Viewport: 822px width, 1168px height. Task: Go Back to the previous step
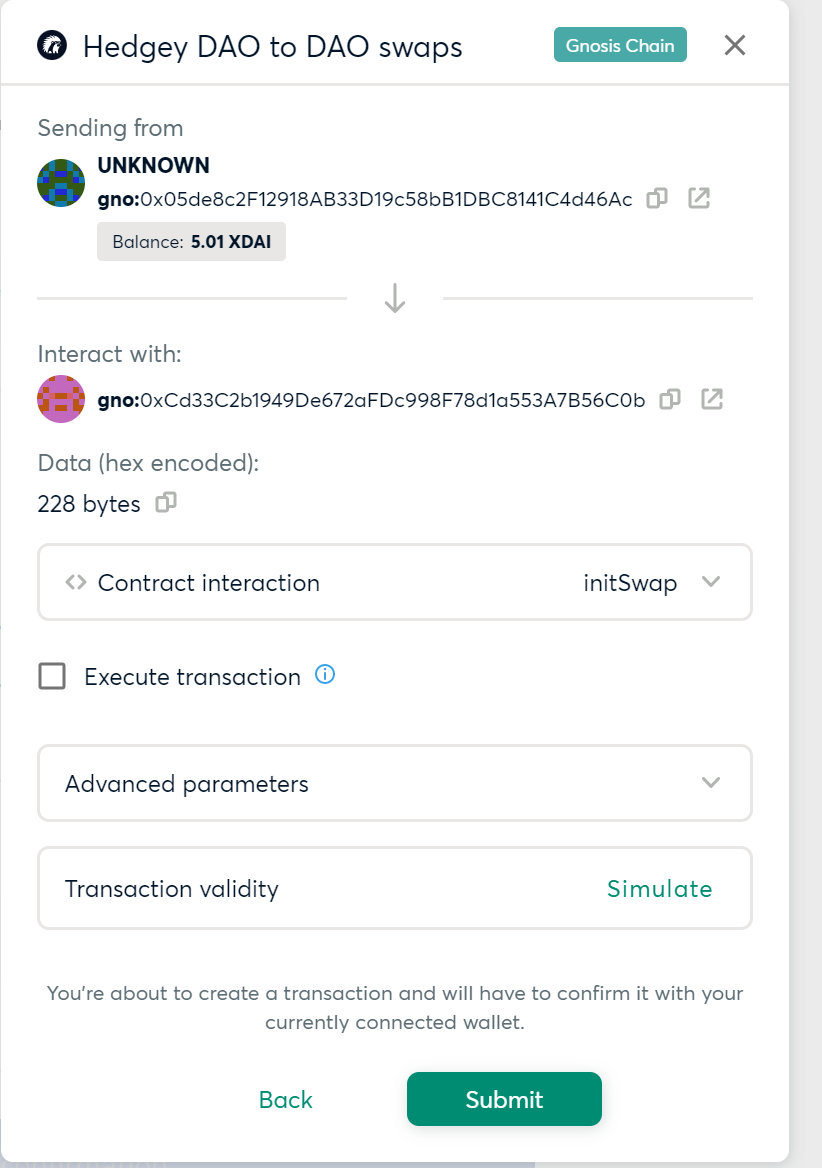(286, 1099)
